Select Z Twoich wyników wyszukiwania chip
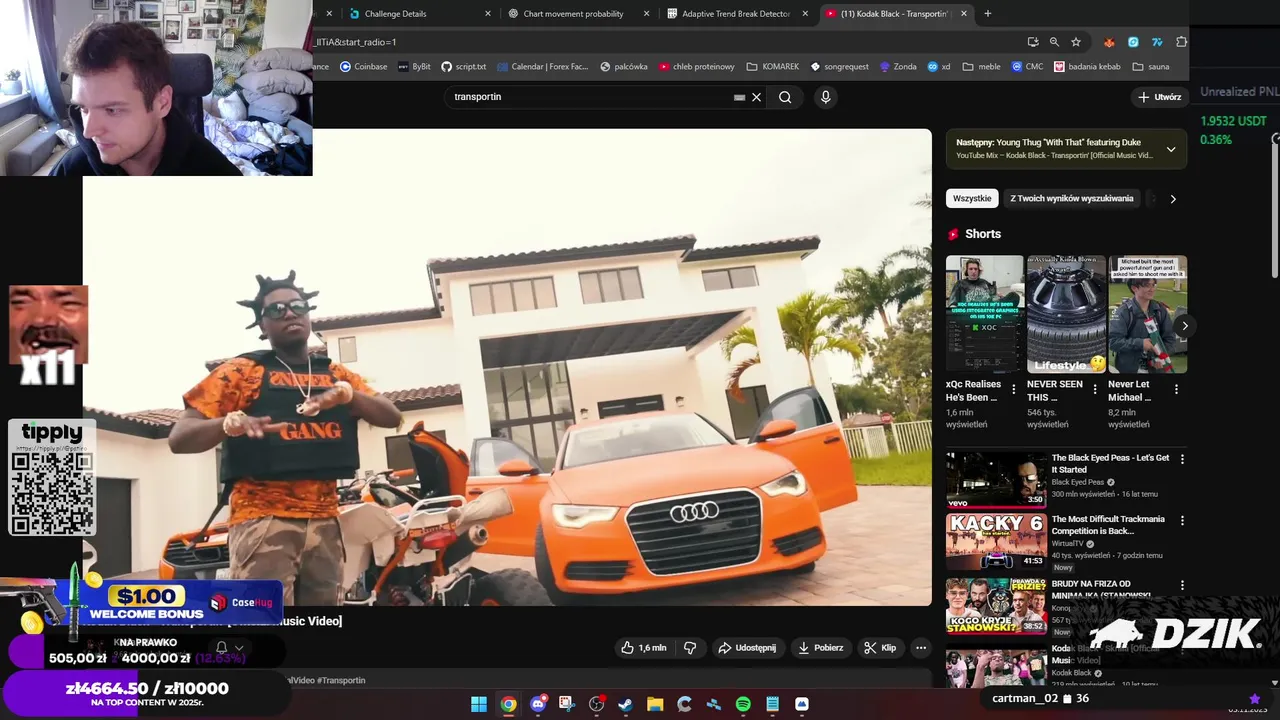The width and height of the screenshot is (1280, 720). coord(1072,198)
